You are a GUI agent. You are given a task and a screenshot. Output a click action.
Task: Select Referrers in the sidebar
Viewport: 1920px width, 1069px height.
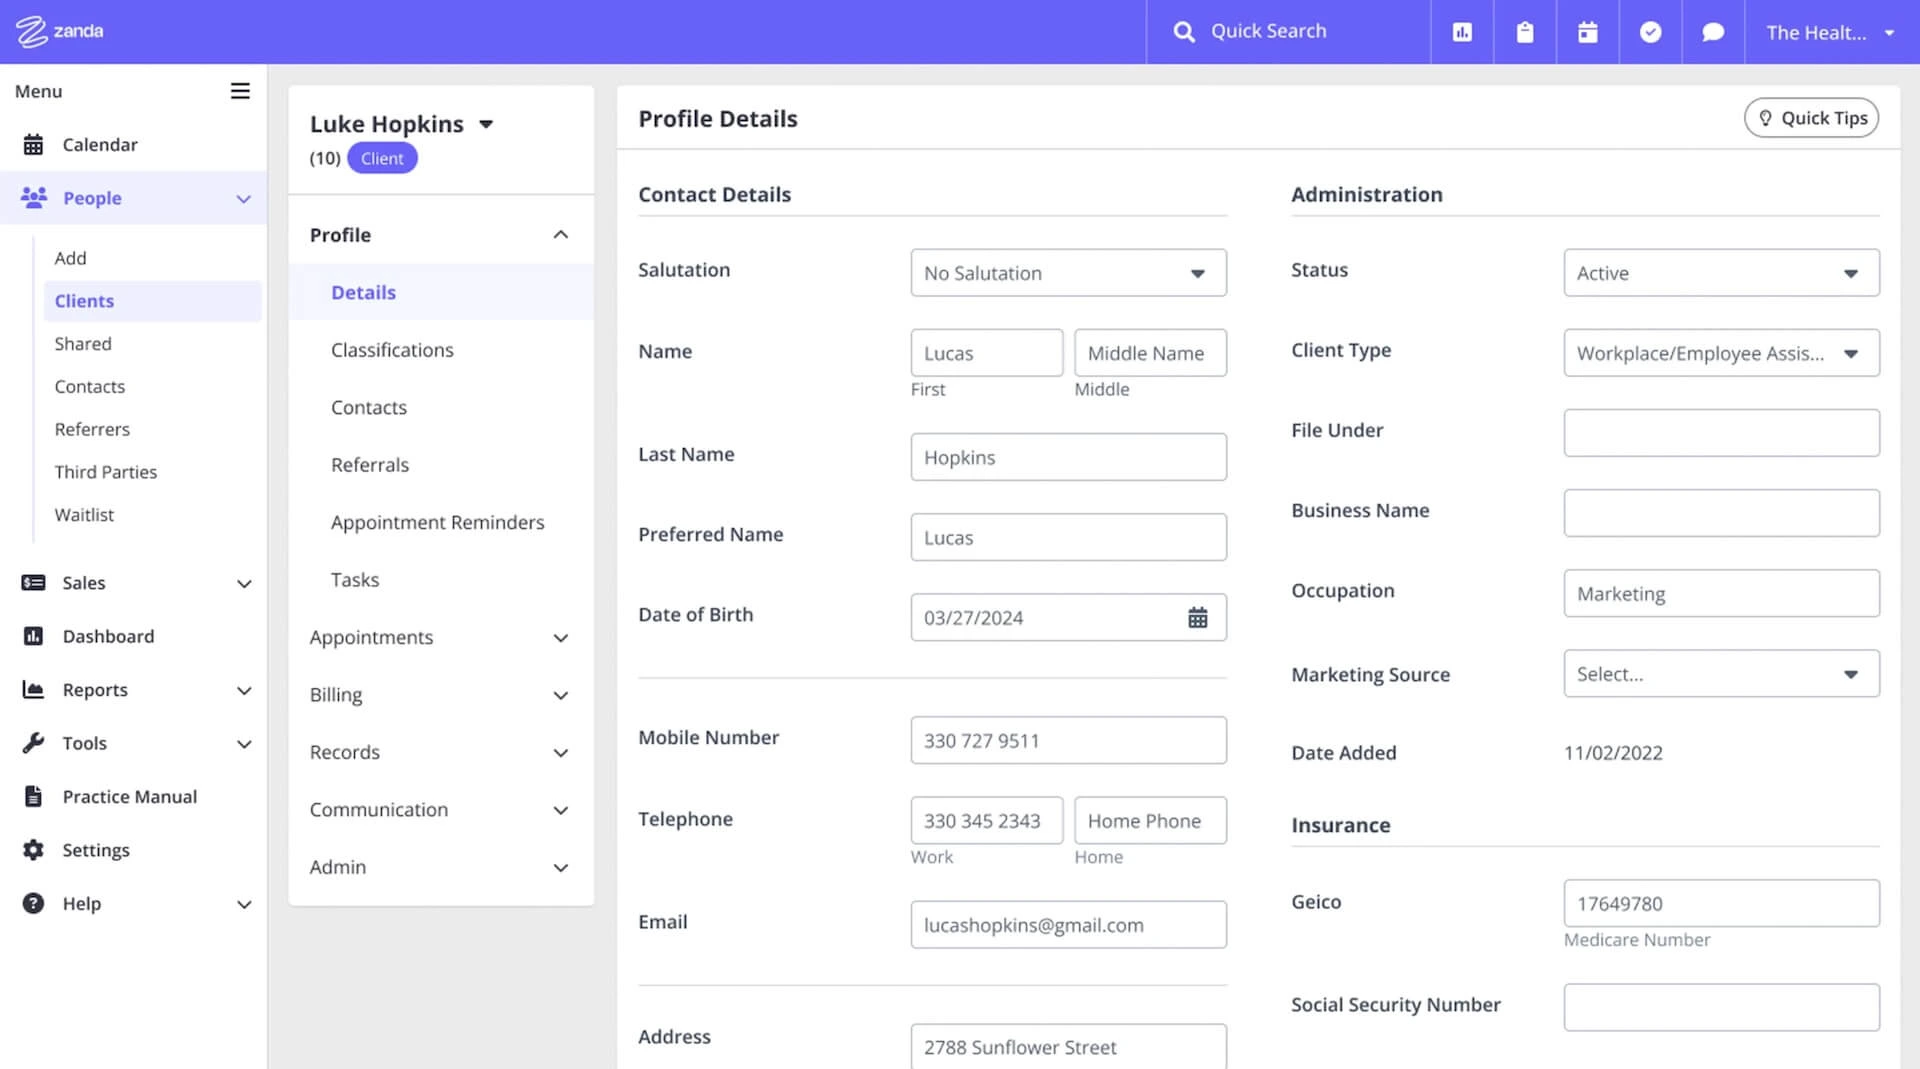[92, 429]
